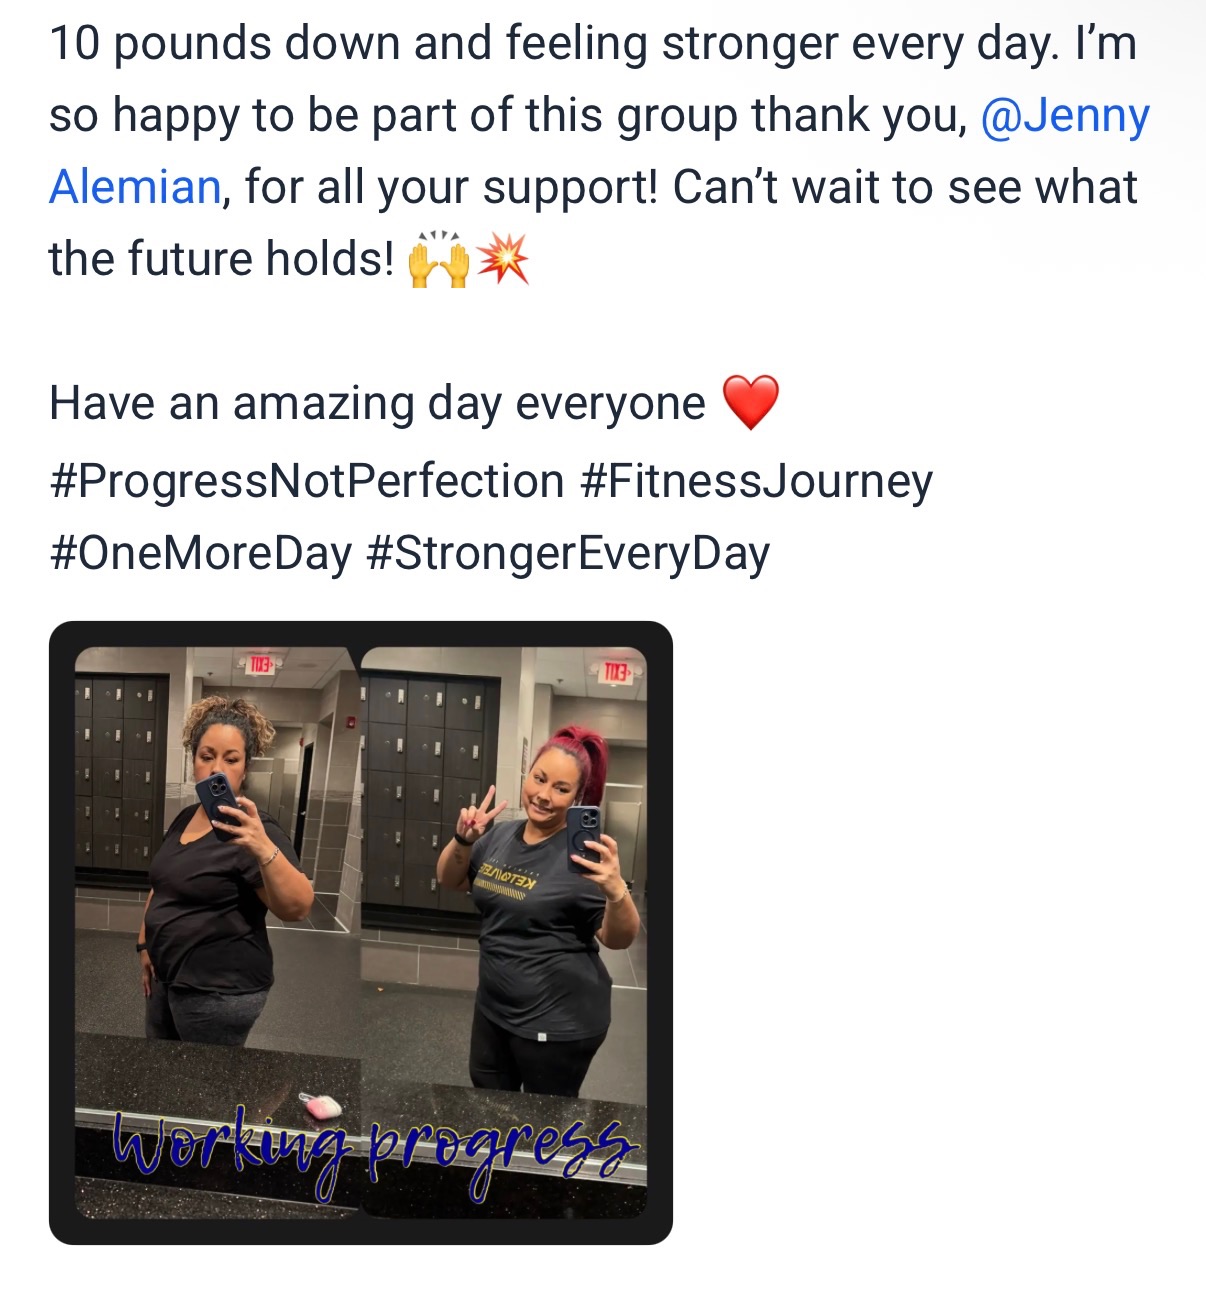This screenshot has height=1307, width=1206.
Task: Select the #StrongerEveryDay hashtag
Action: pos(568,553)
